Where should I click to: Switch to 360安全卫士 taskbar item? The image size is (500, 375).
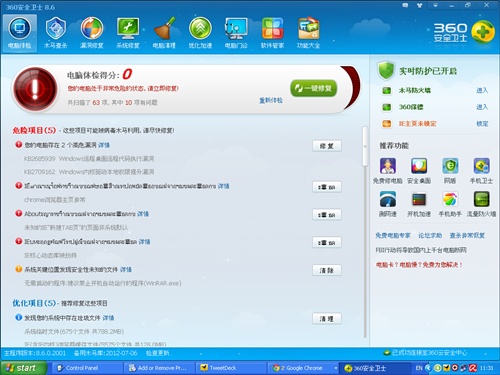pos(375,368)
